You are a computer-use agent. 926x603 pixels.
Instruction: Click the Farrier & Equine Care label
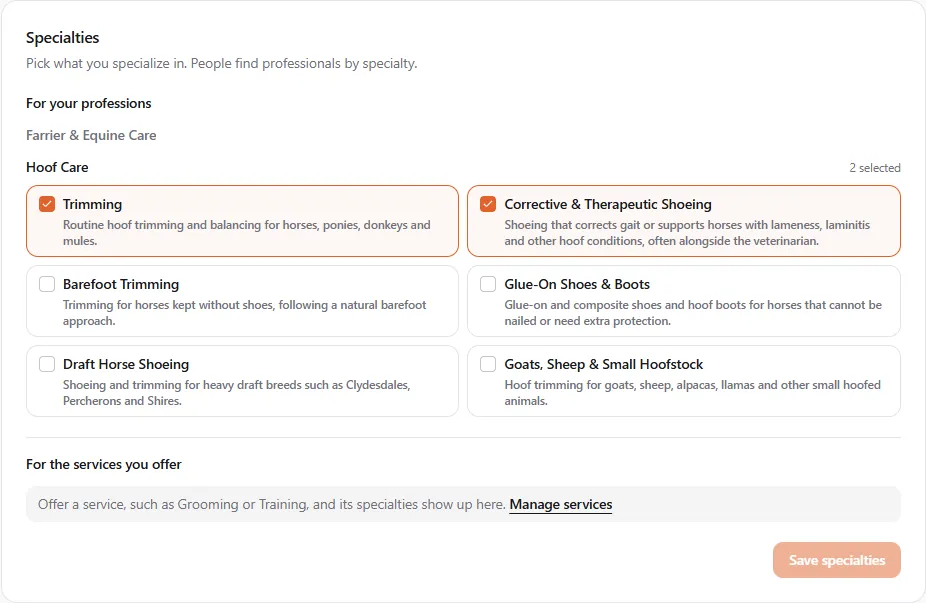click(x=91, y=135)
